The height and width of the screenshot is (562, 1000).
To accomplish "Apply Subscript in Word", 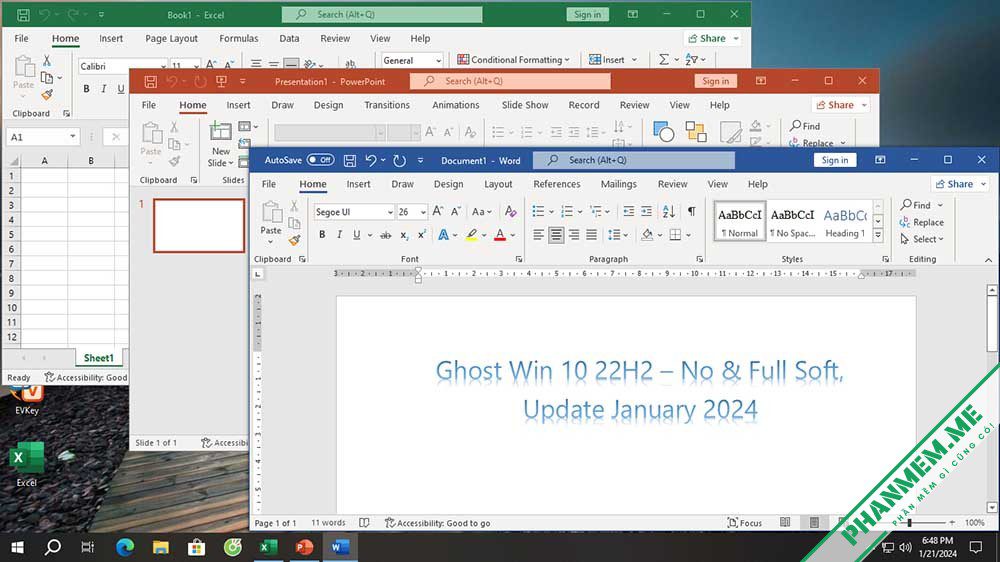I will click(404, 235).
